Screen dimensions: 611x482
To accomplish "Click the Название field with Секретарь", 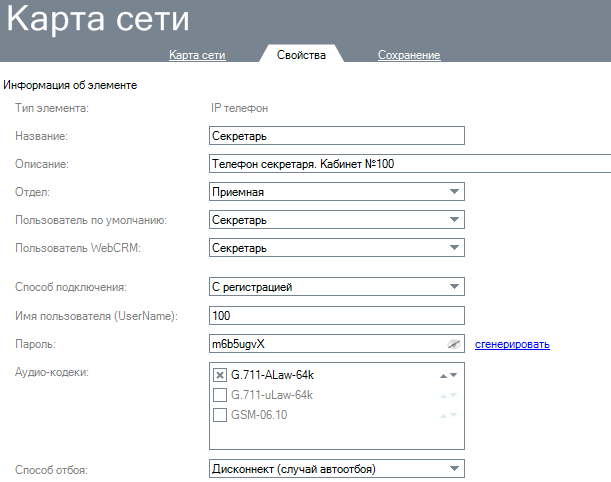I will pos(337,136).
